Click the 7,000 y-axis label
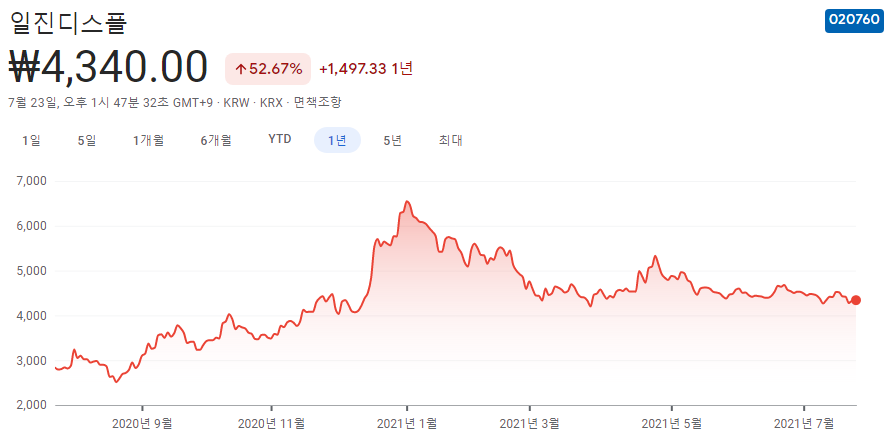The width and height of the screenshot is (893, 444). tap(33, 181)
